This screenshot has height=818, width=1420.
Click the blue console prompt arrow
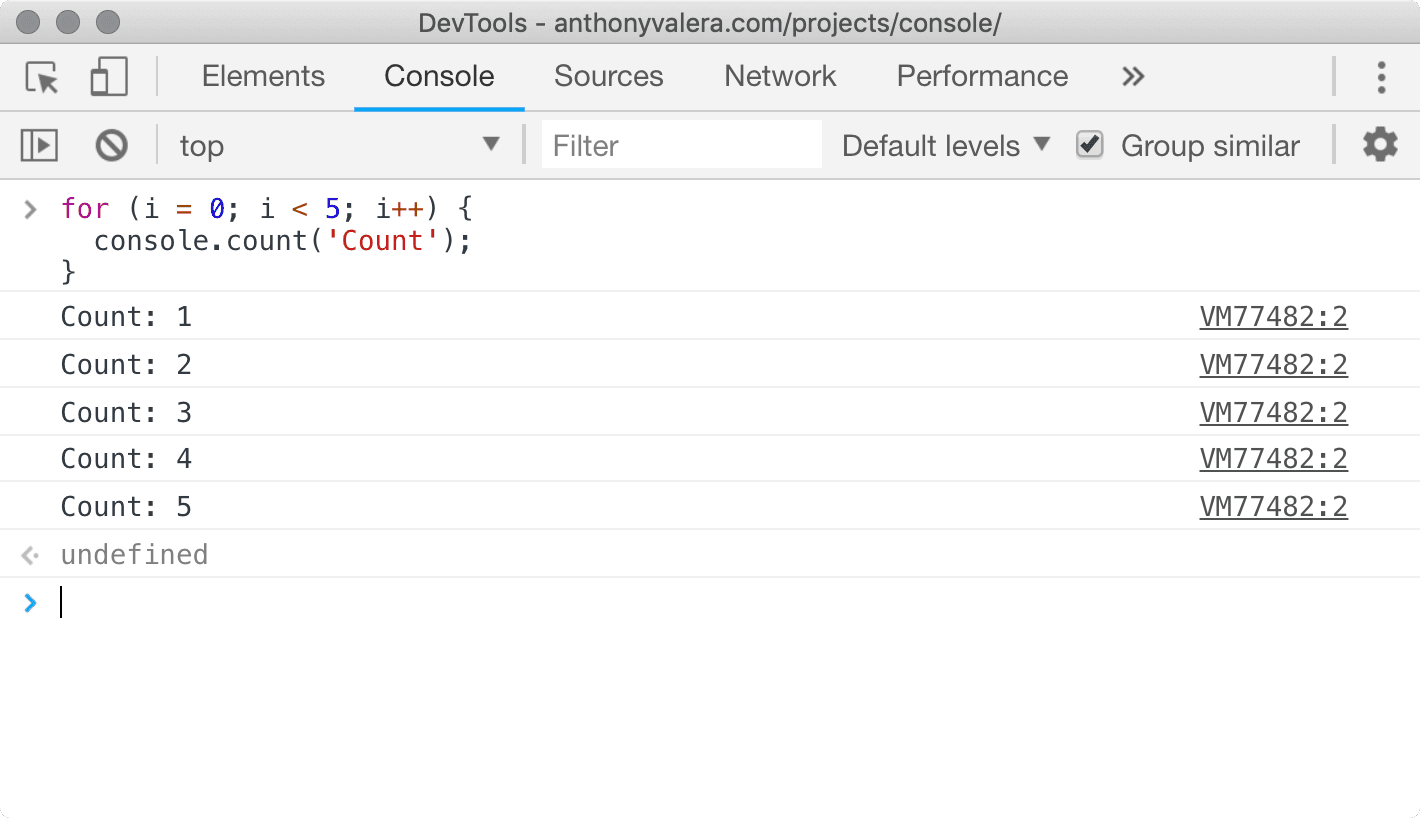[x=30, y=602]
